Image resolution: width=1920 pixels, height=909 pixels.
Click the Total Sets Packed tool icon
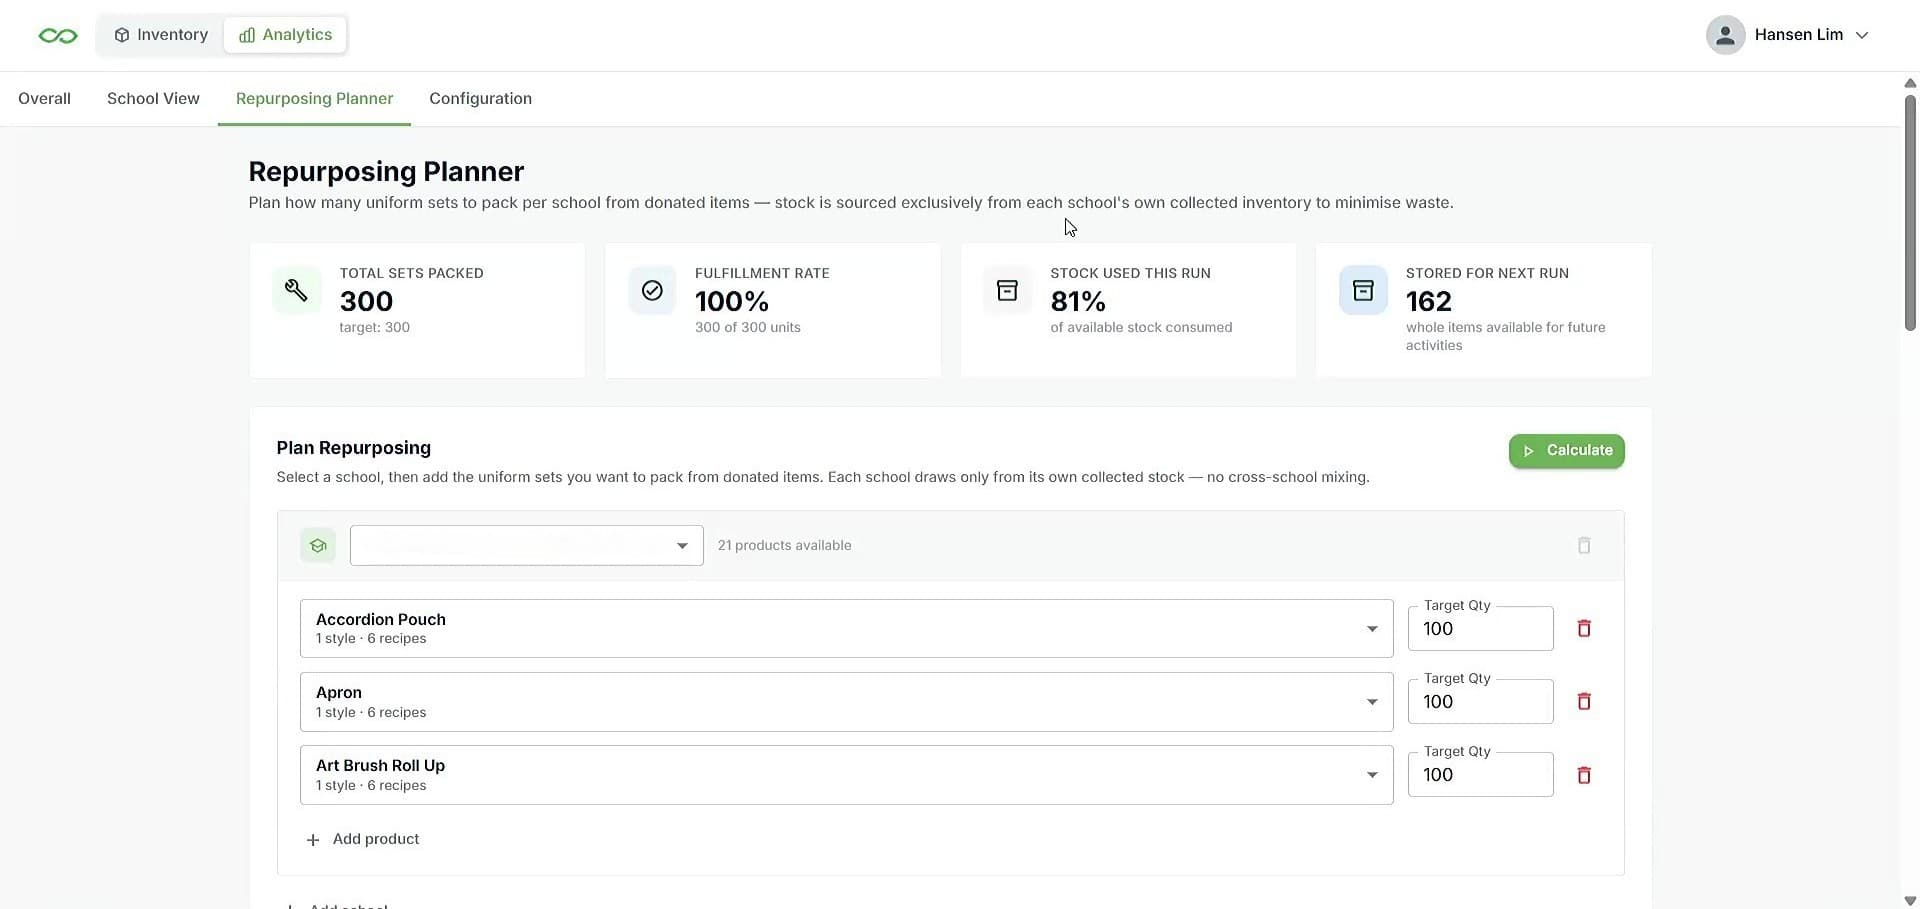pyautogui.click(x=296, y=290)
